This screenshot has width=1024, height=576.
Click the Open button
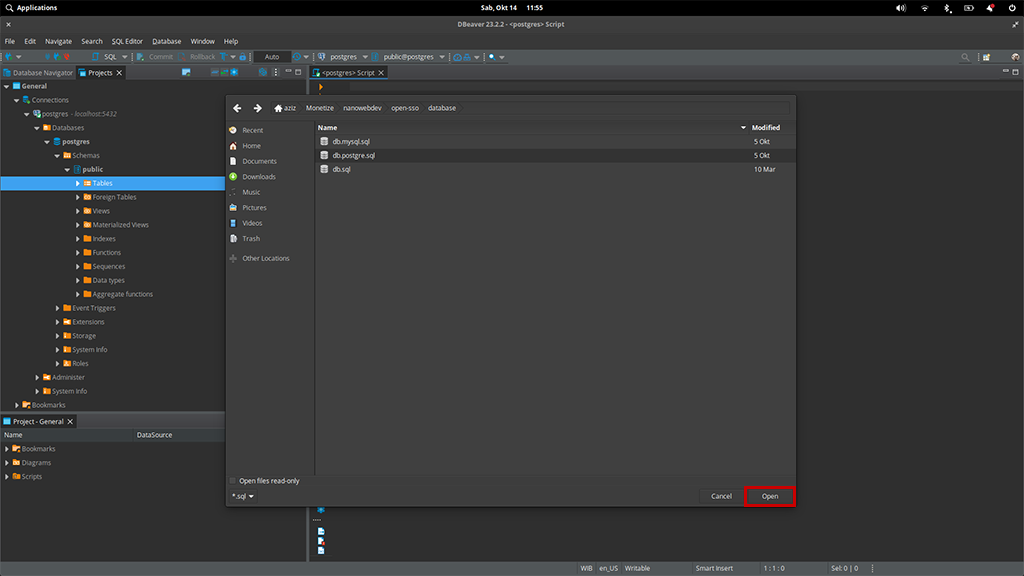tap(769, 496)
